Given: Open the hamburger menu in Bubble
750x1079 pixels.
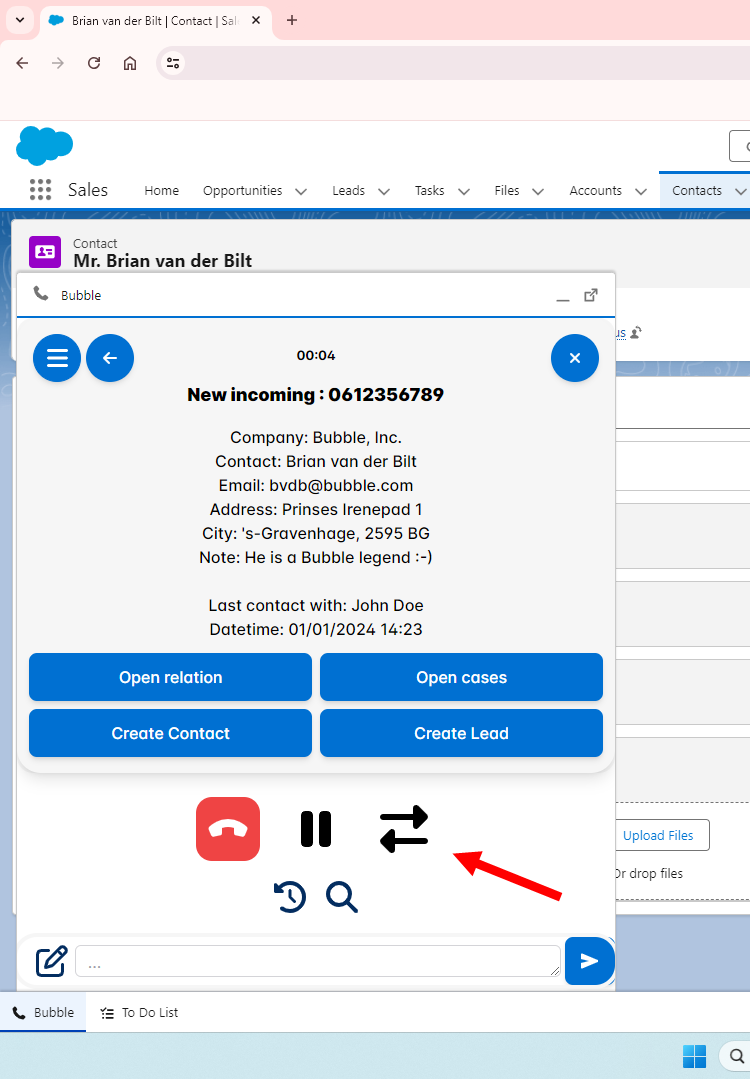Looking at the screenshot, I should coord(57,358).
